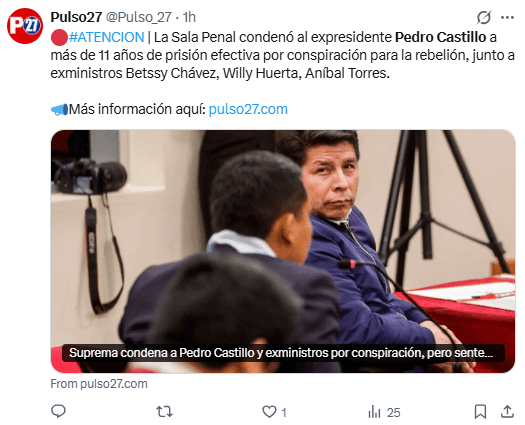
Task: View post analytics bar chart icon
Action: [x=374, y=412]
